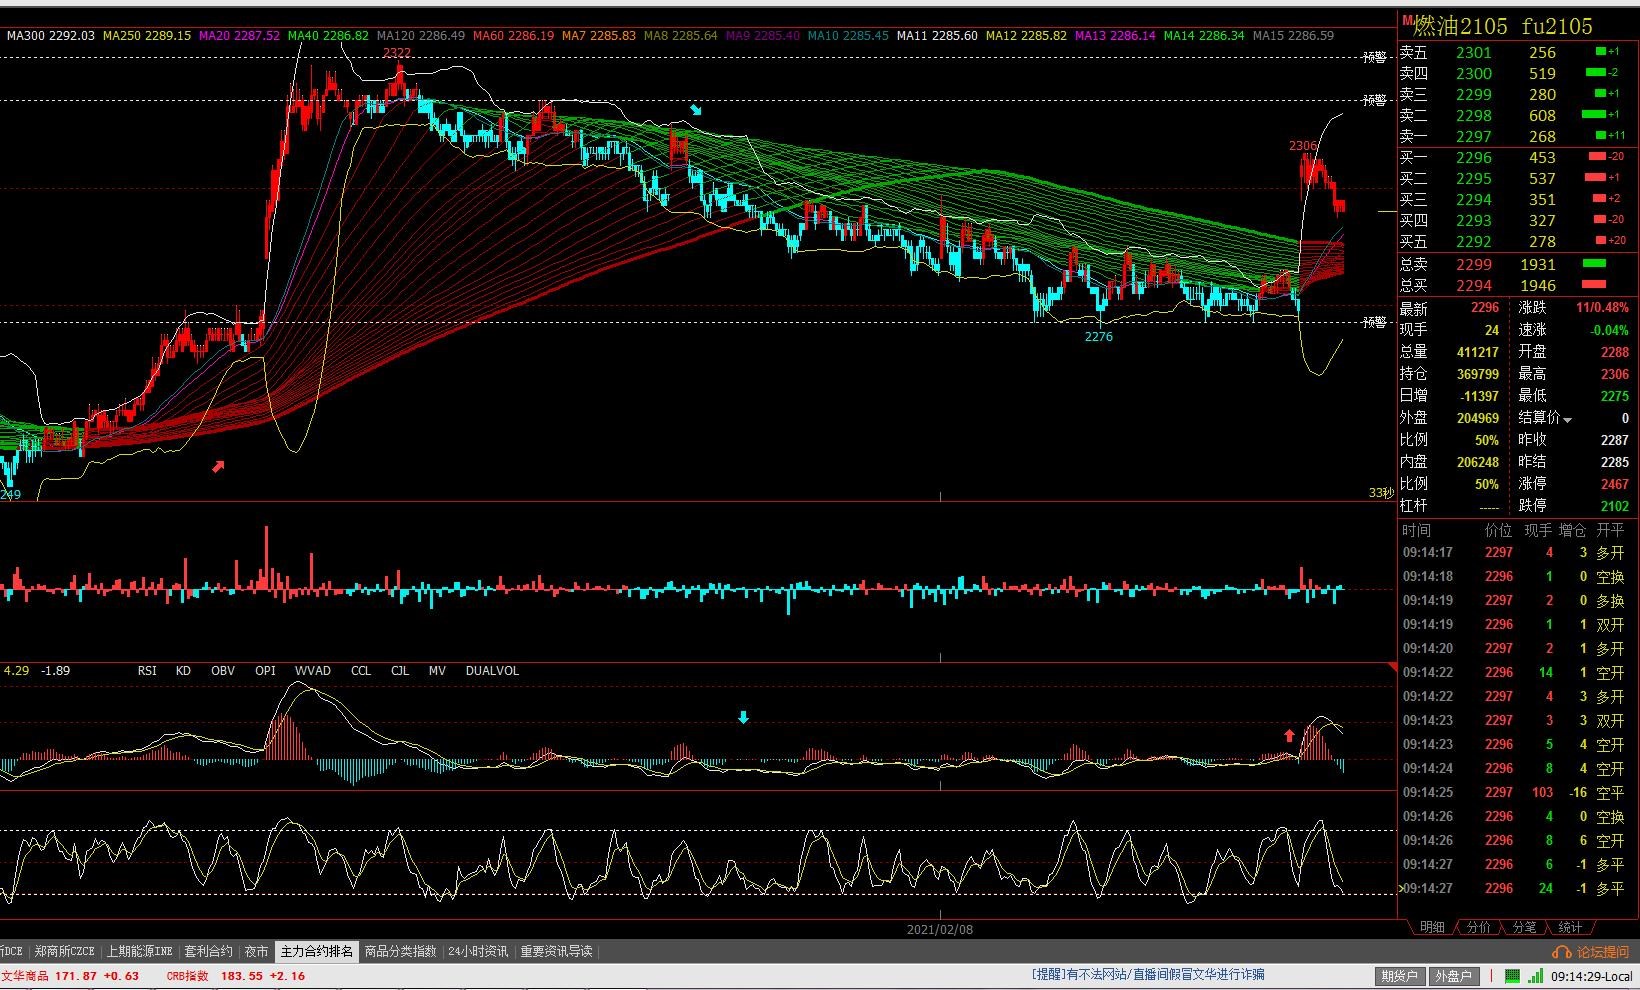The image size is (1640, 990).
Task: Click the 总买 volume 1946
Action: click(x=1538, y=286)
